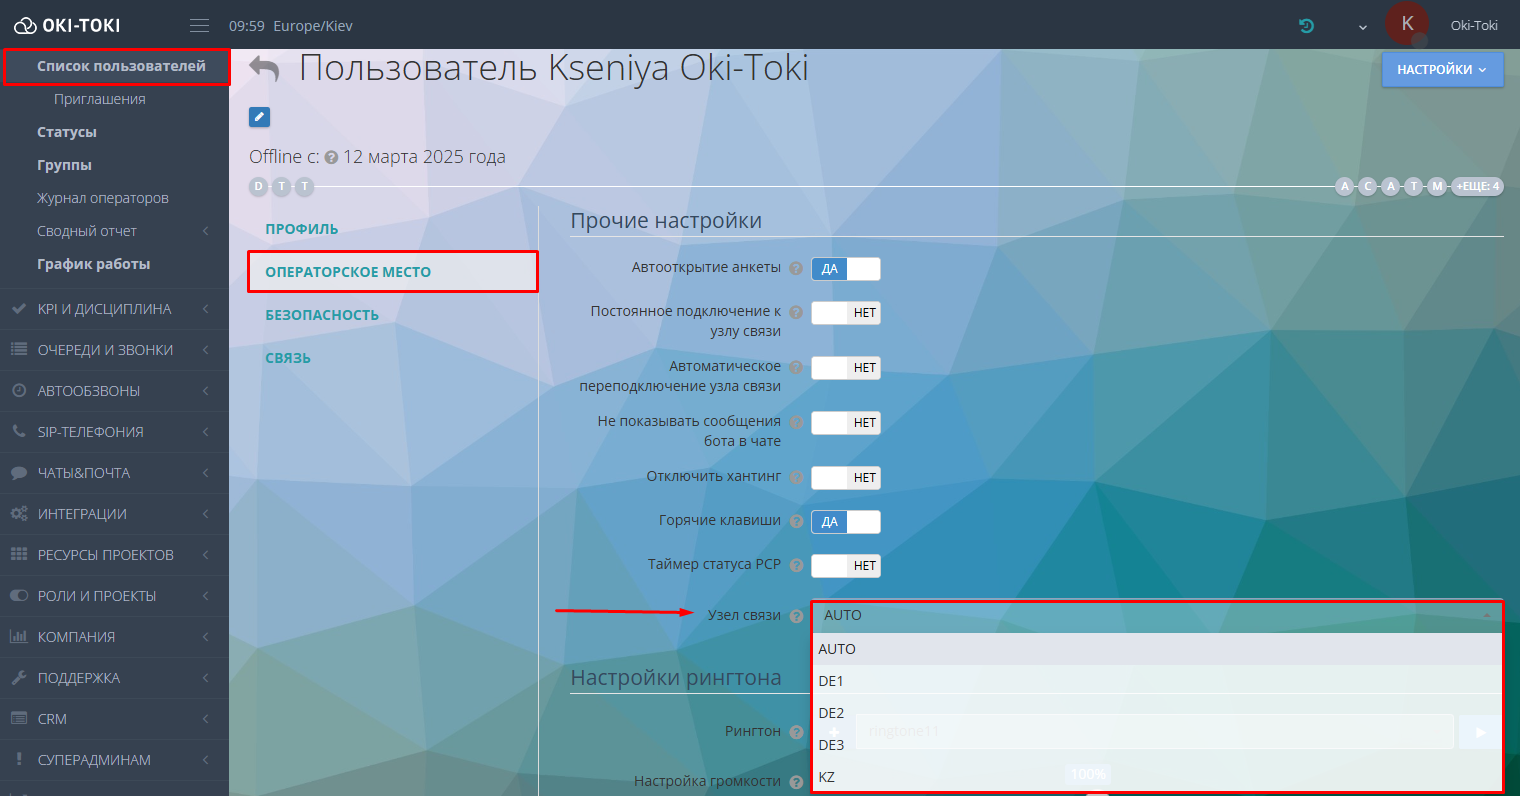The height and width of the screenshot is (796, 1520).
Task: Open Группы in sidebar
Action: coord(64,165)
